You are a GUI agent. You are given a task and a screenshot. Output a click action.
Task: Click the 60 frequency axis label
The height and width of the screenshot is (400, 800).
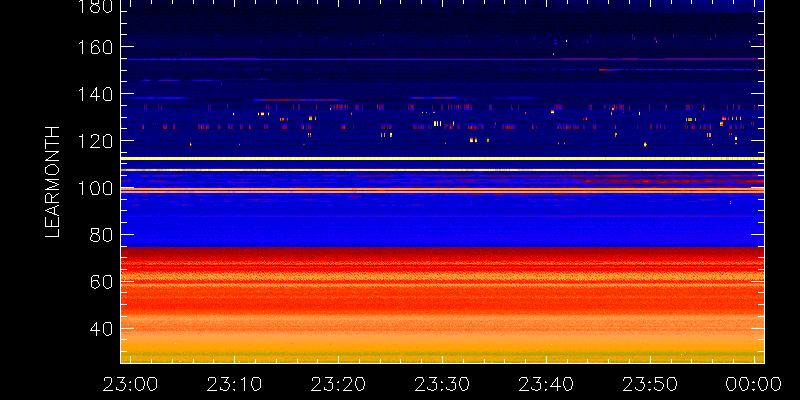101,282
